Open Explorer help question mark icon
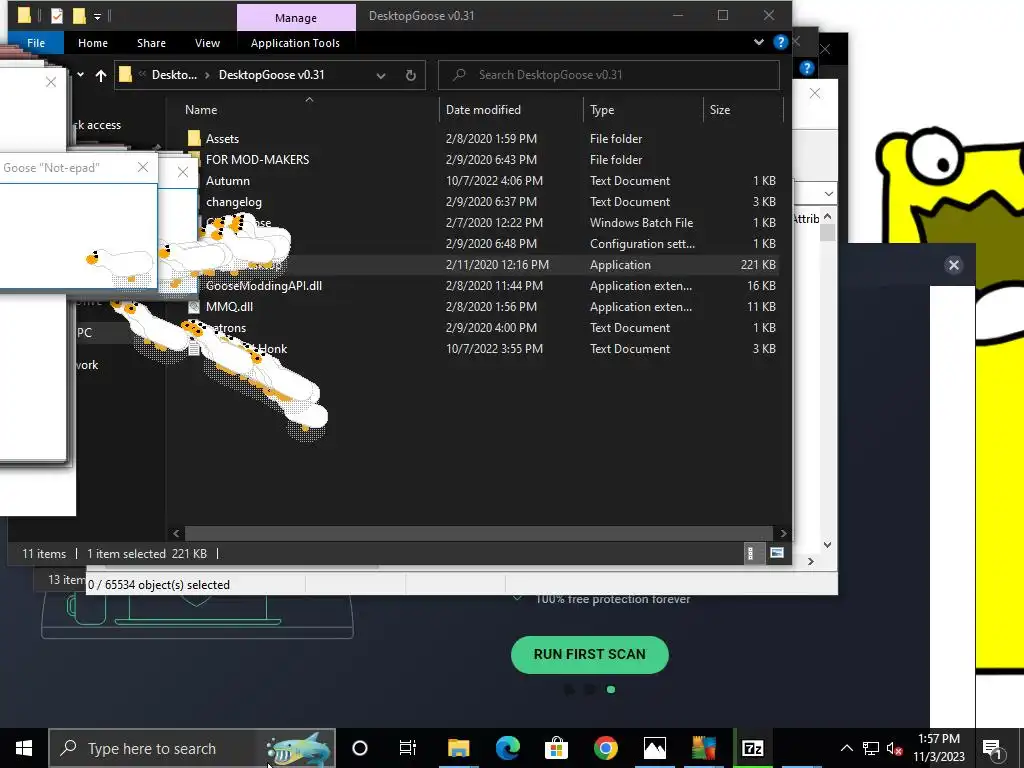Image resolution: width=1024 pixels, height=768 pixels. click(780, 42)
